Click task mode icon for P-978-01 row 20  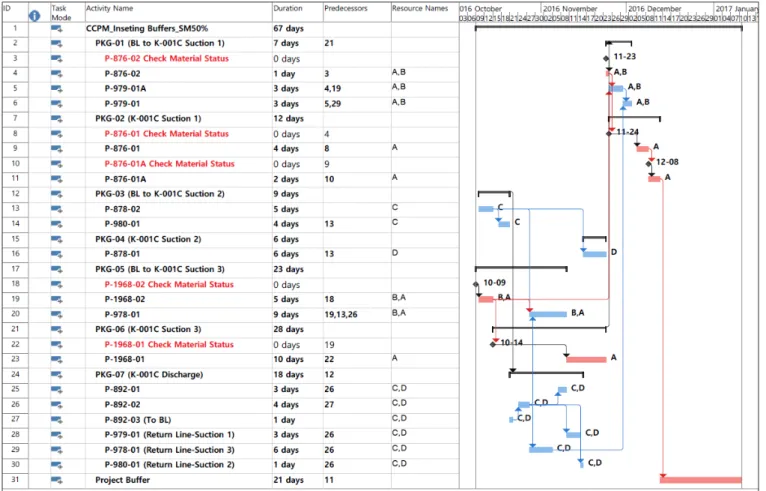pyautogui.click(x=57, y=315)
